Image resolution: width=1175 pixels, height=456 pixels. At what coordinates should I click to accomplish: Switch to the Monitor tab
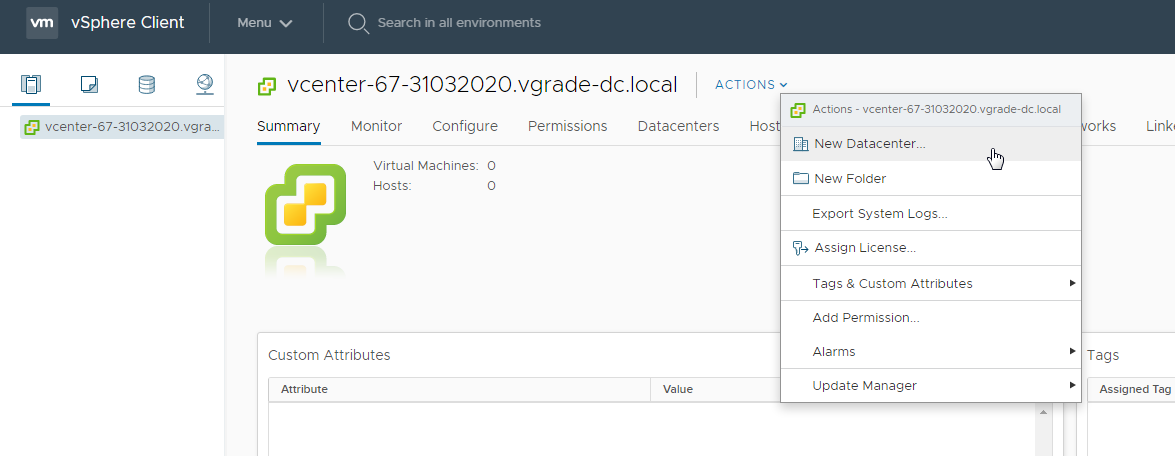tap(376, 126)
